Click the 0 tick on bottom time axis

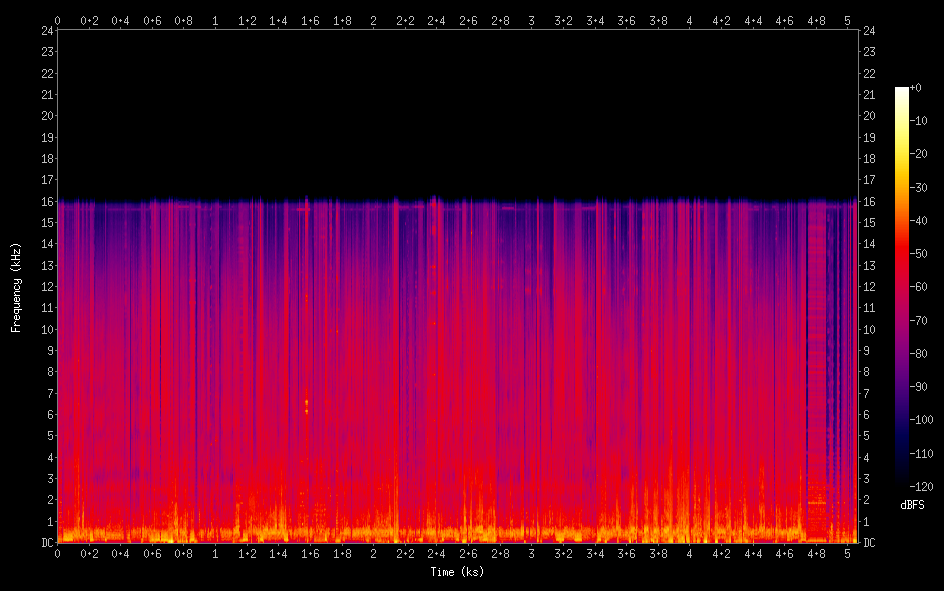tap(57, 553)
